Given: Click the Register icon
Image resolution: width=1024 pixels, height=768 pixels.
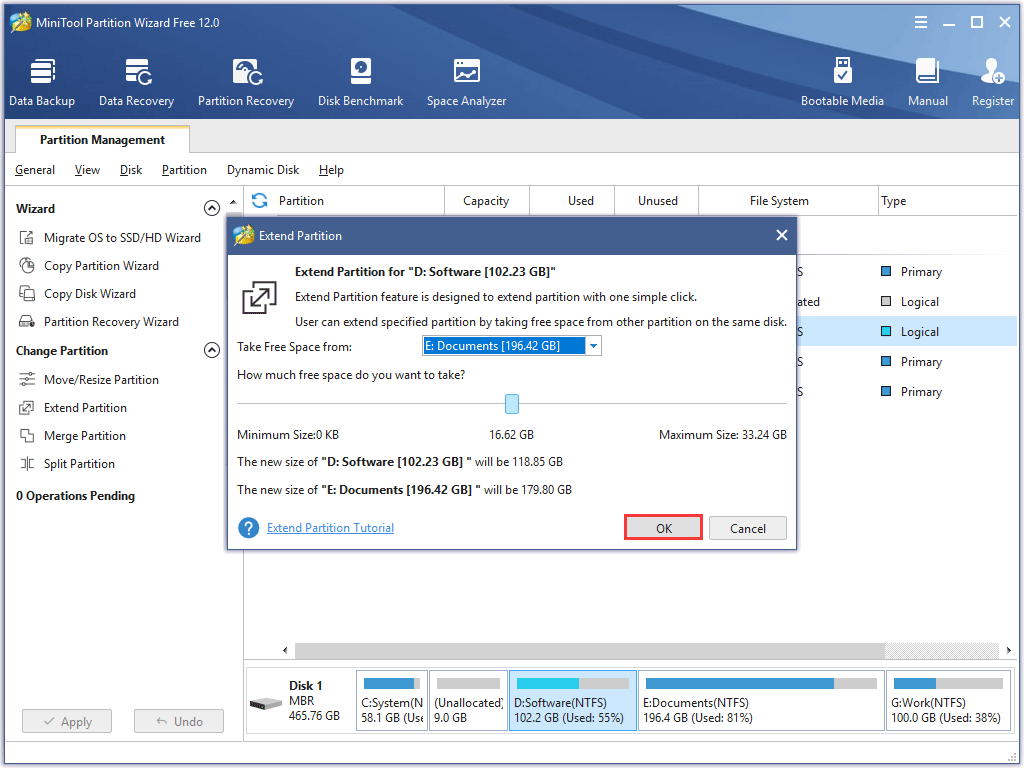Looking at the screenshot, I should [992, 82].
